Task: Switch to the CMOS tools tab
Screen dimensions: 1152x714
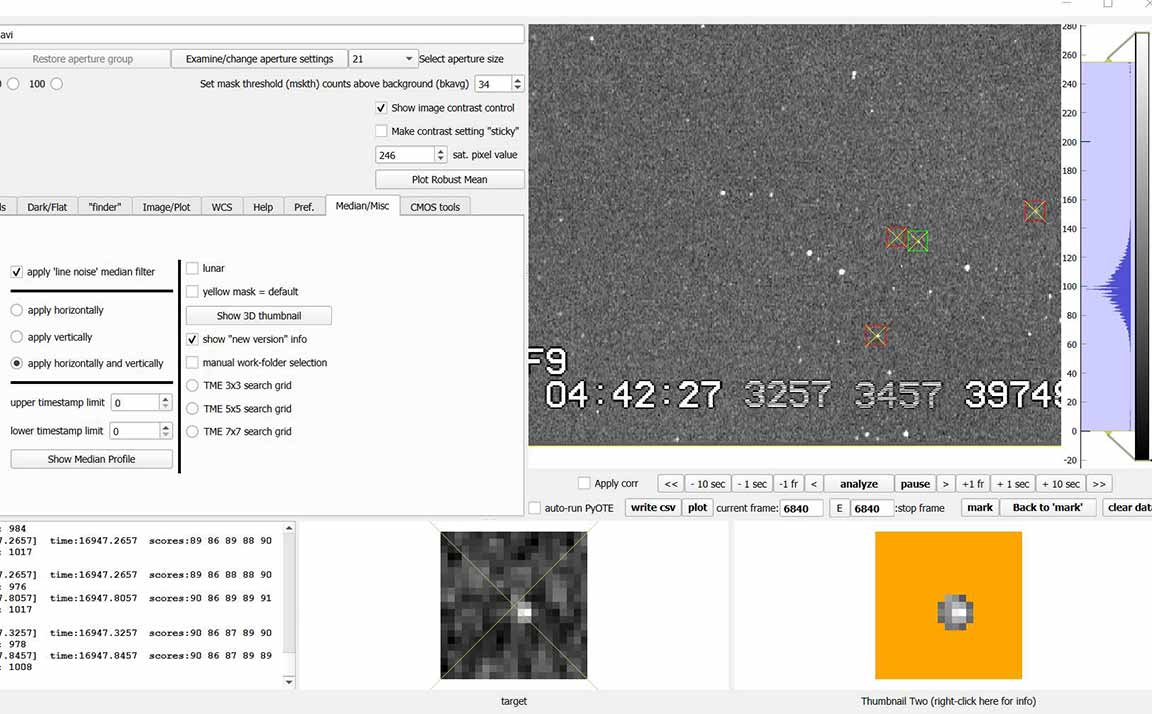Action: click(435, 207)
